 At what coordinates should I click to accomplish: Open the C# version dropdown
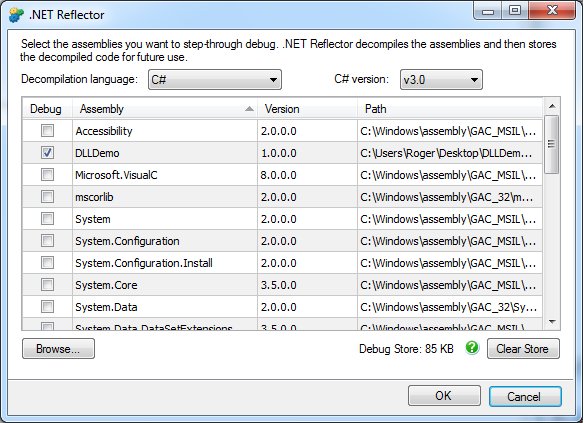tap(441, 80)
